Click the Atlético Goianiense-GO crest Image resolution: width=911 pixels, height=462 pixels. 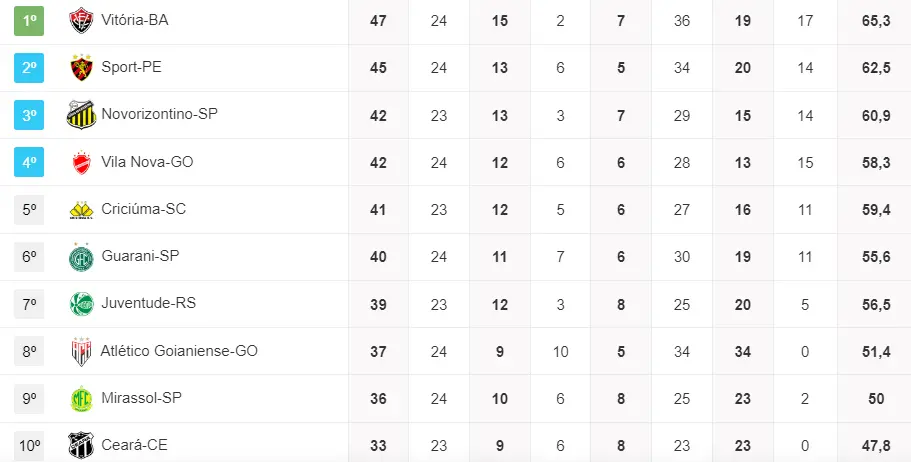point(80,351)
